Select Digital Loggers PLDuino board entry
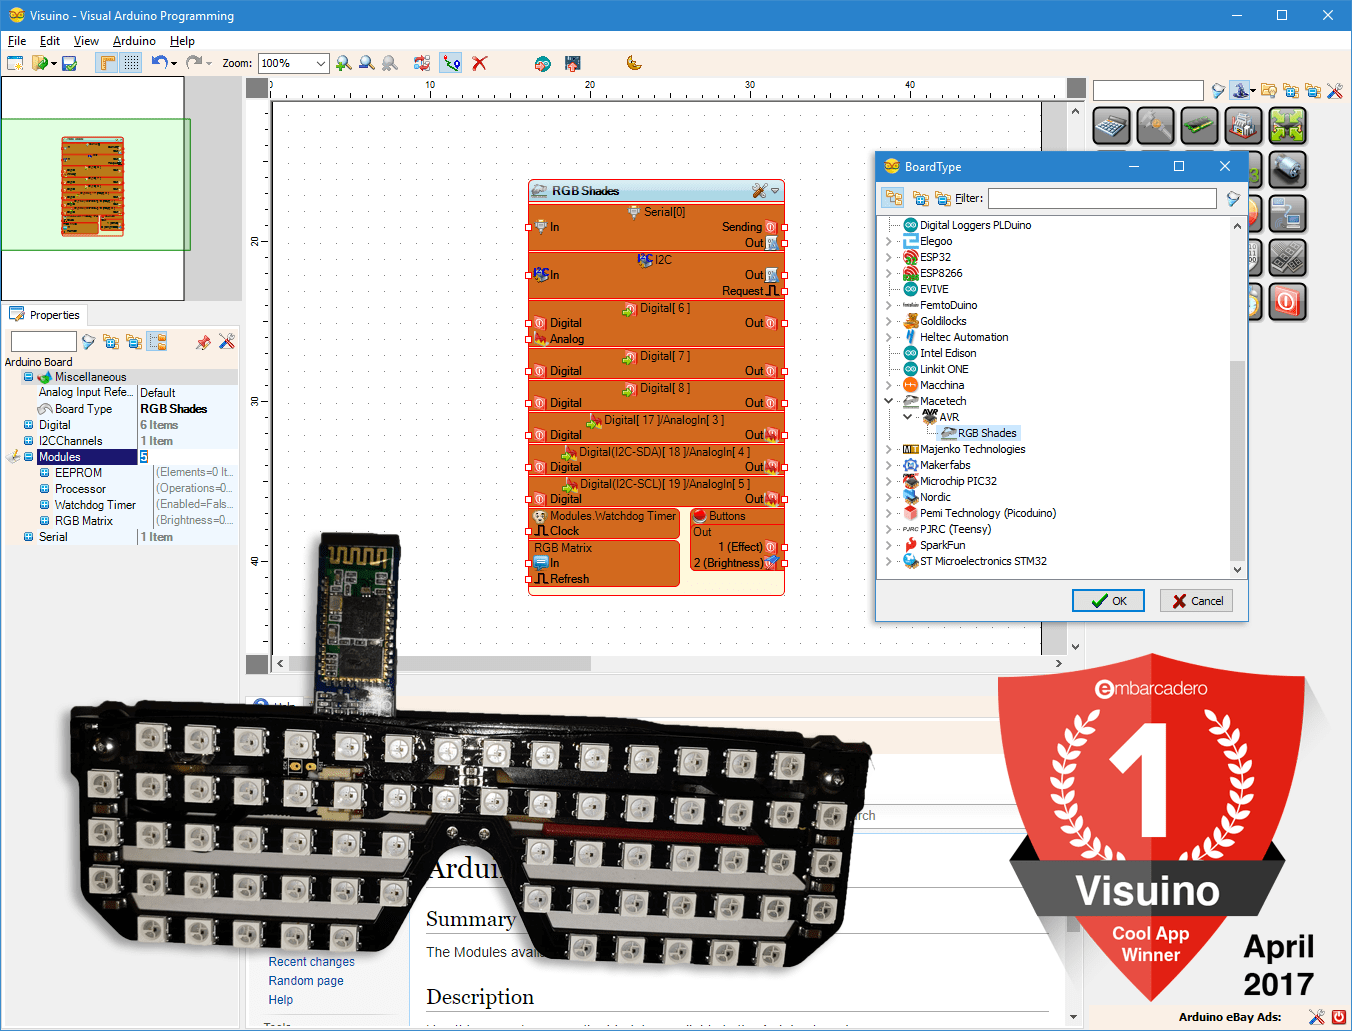The height and width of the screenshot is (1031, 1352). pyautogui.click(x=975, y=225)
